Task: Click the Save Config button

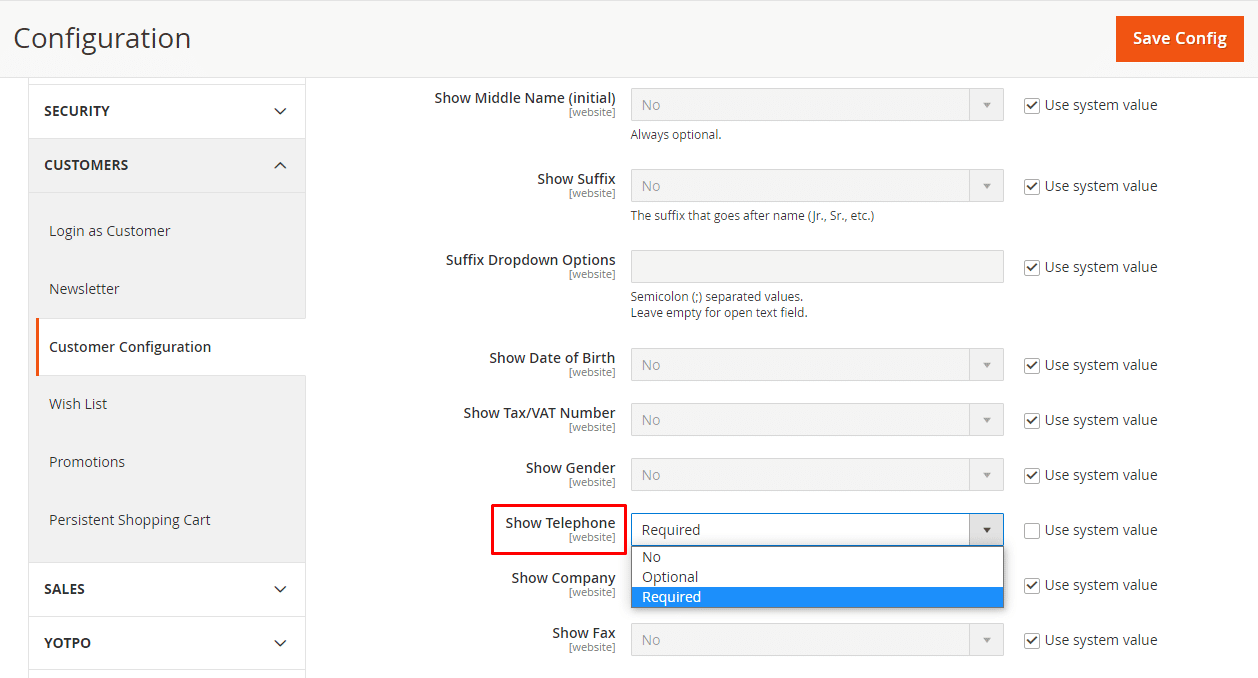Action: click(x=1179, y=39)
